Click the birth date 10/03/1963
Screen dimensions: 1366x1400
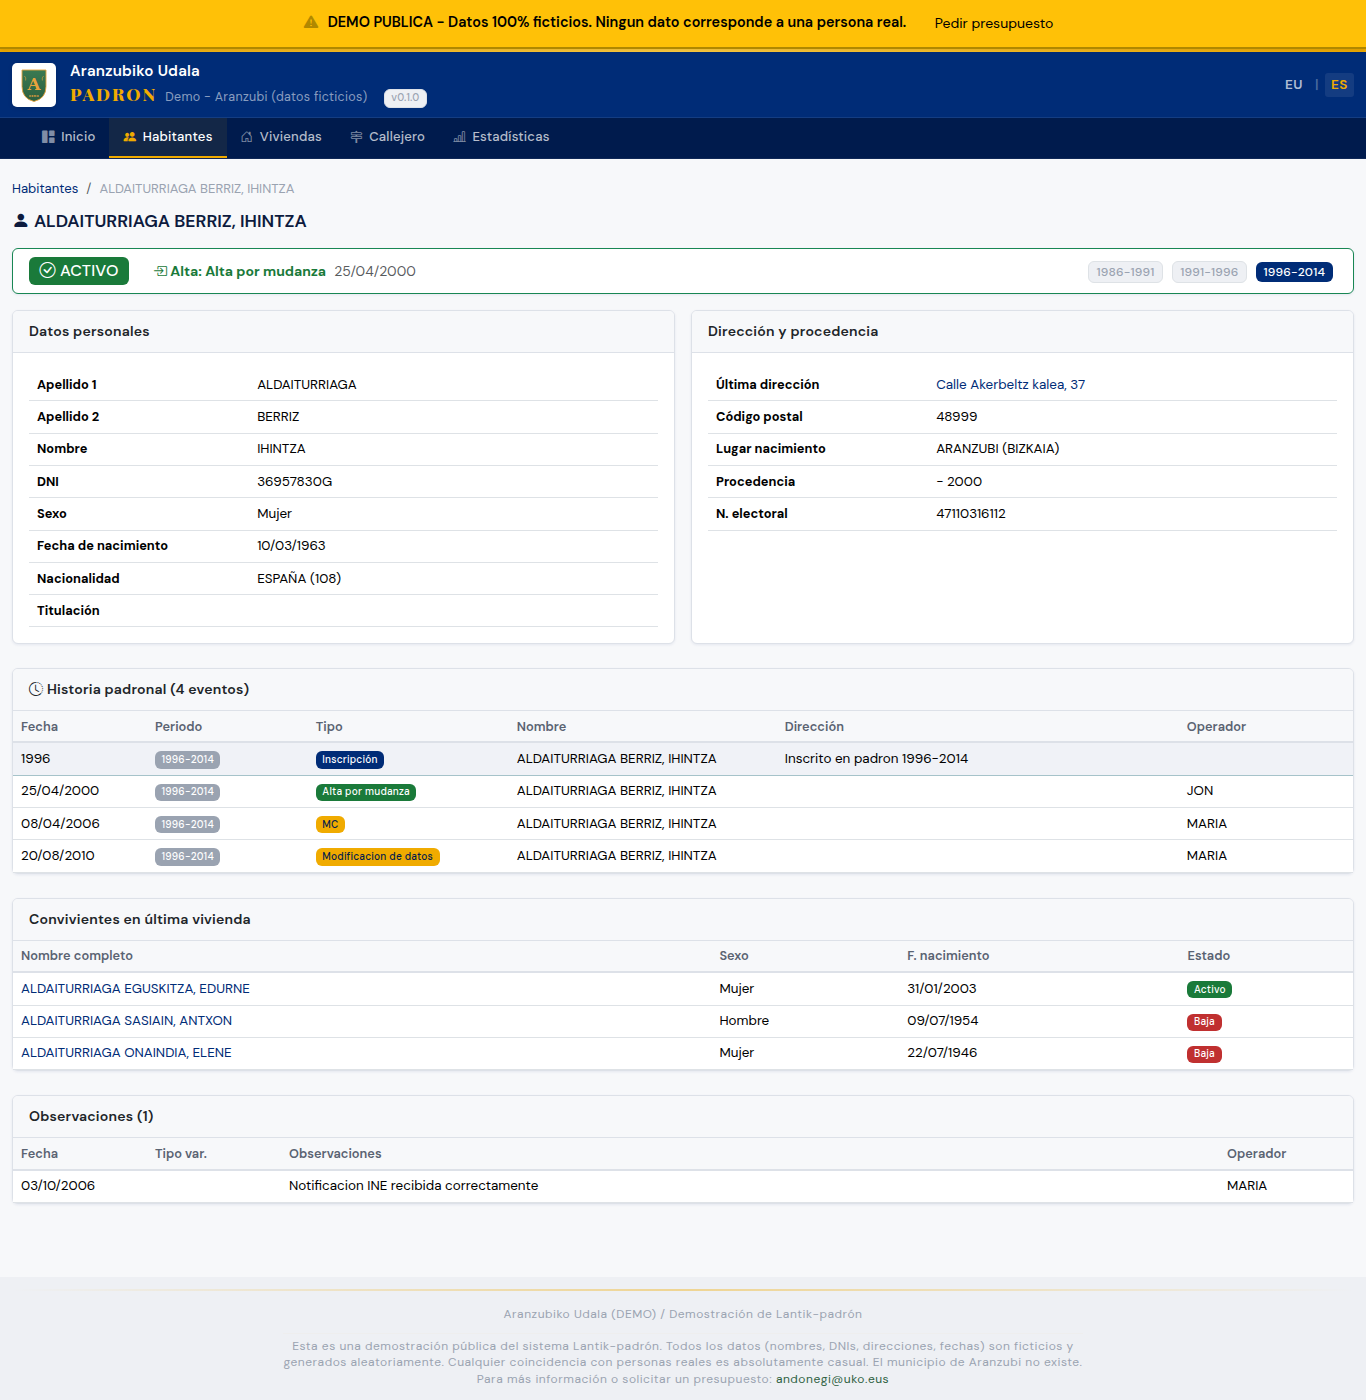[291, 545]
